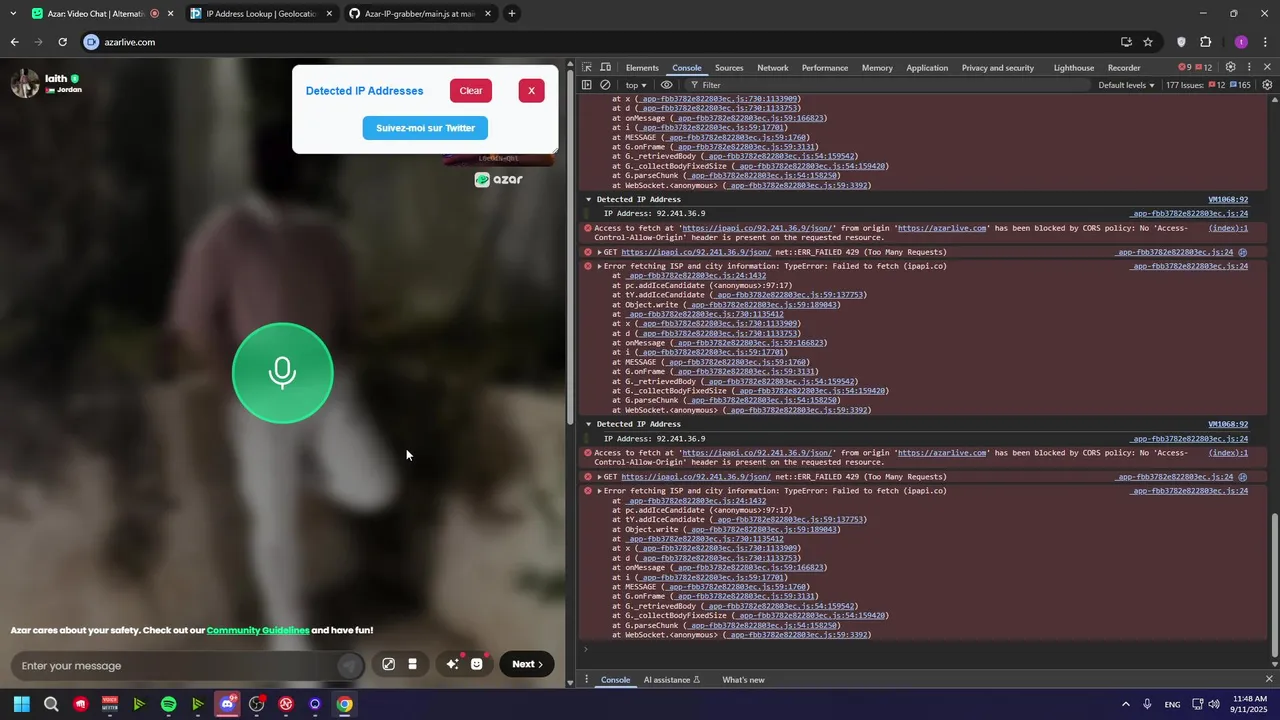Switch to the Network panel tab
The width and height of the screenshot is (1280, 720).
click(773, 68)
